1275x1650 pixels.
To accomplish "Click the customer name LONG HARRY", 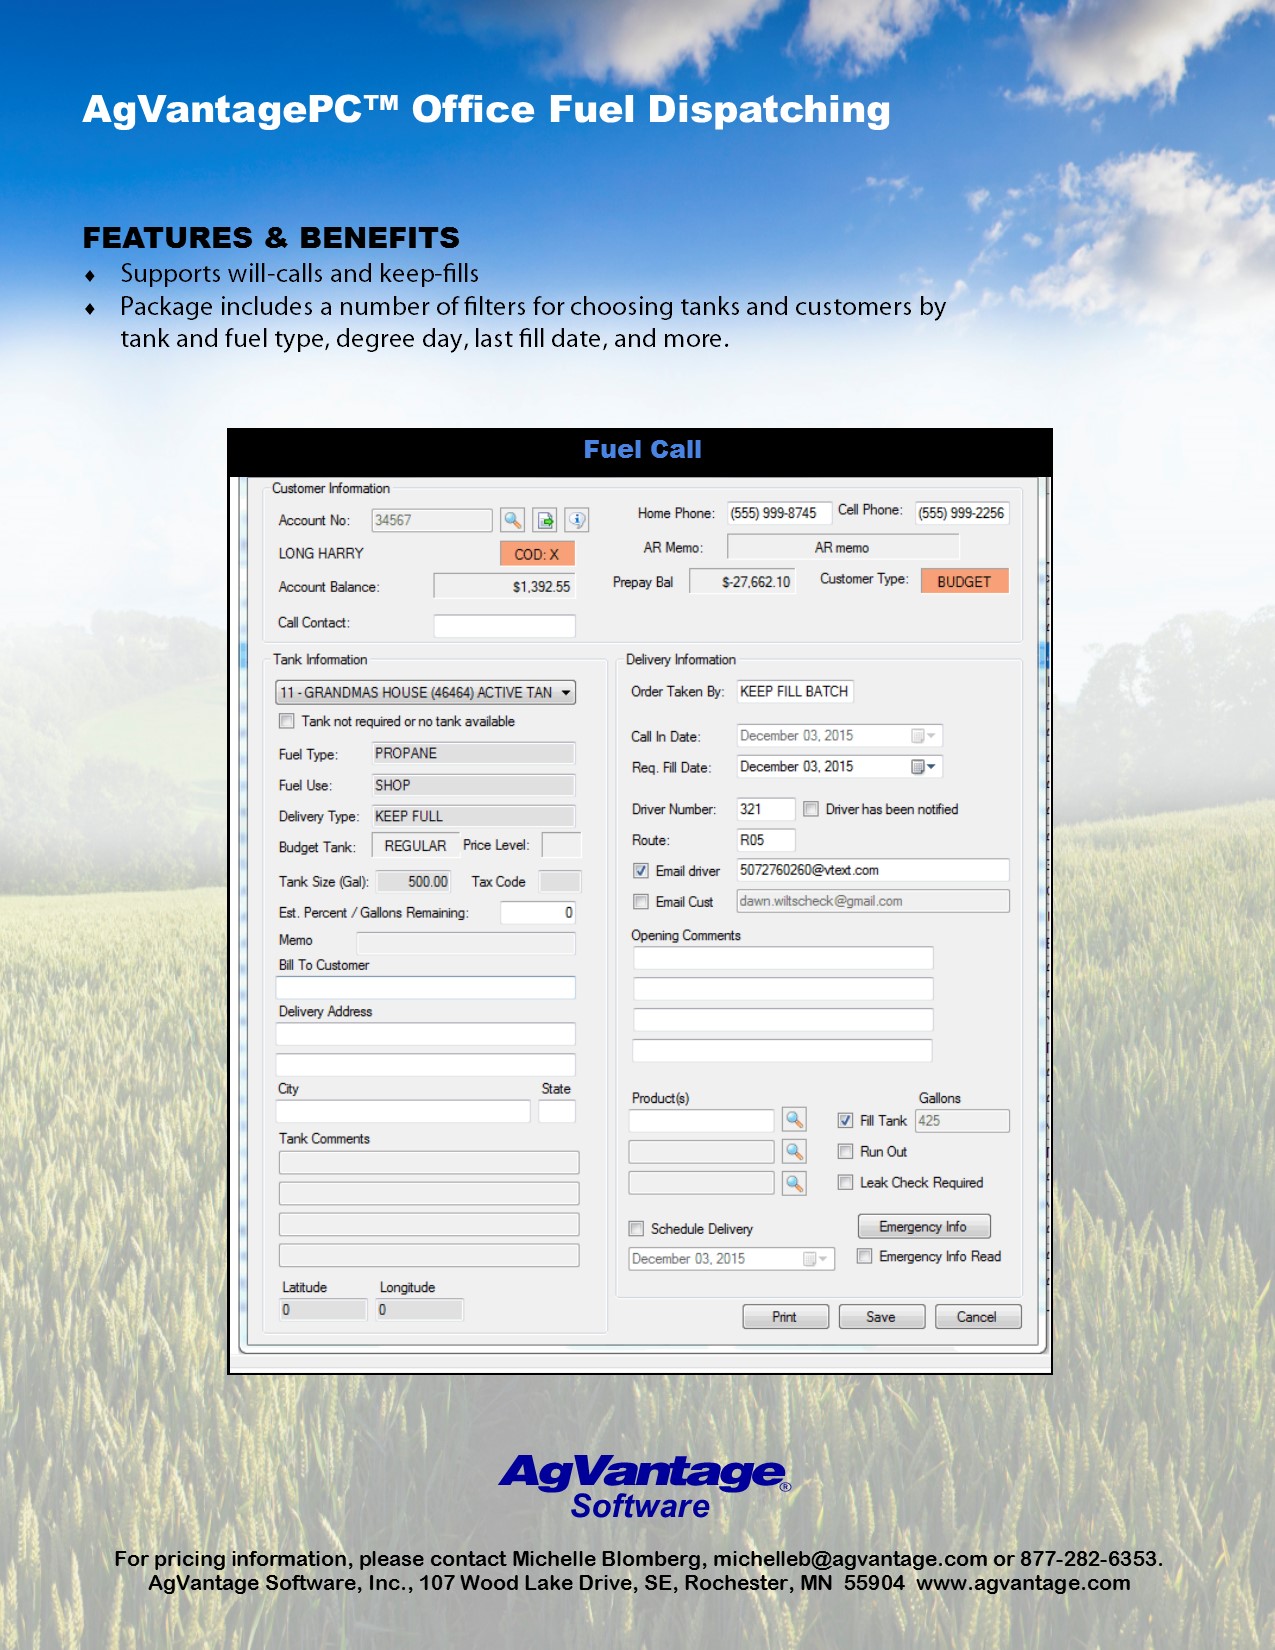I will 321,553.
